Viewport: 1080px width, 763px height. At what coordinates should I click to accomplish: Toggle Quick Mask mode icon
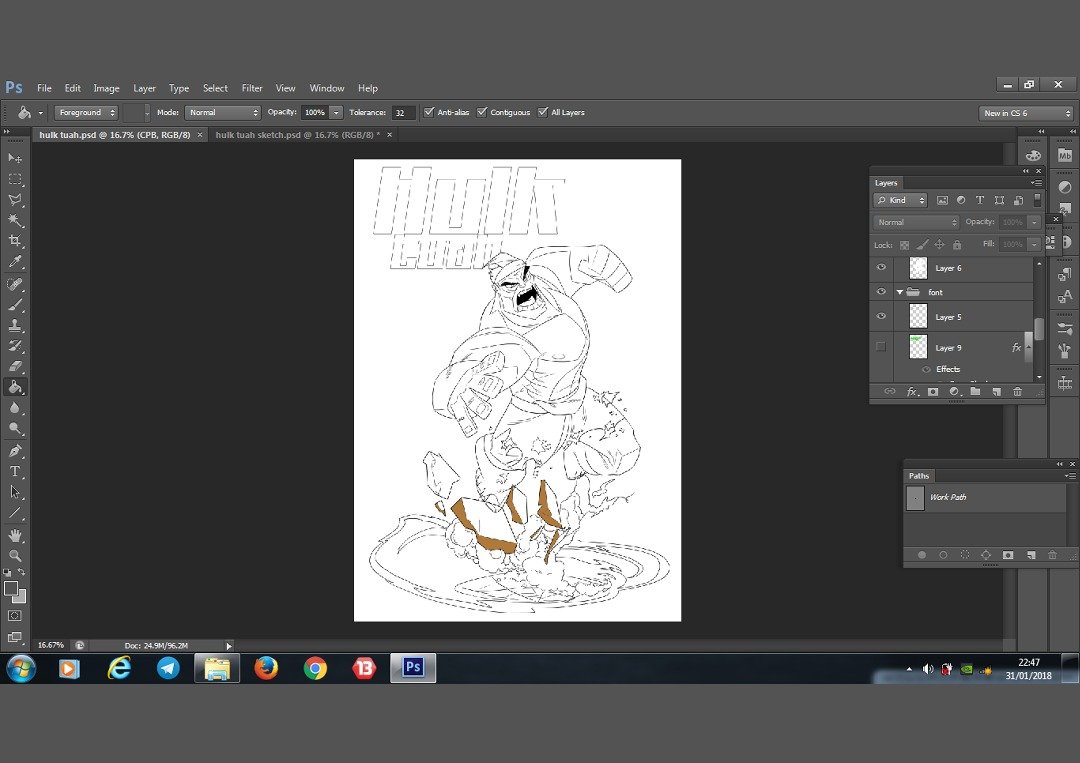(14, 616)
